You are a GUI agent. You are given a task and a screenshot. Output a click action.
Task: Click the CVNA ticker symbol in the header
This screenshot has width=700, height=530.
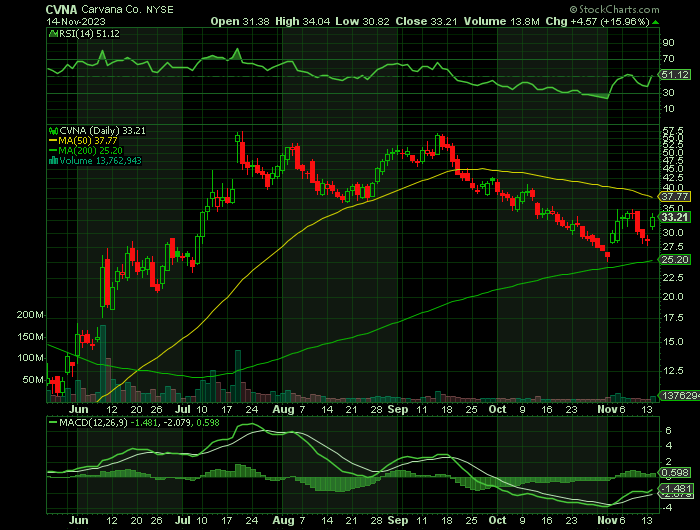62,9
